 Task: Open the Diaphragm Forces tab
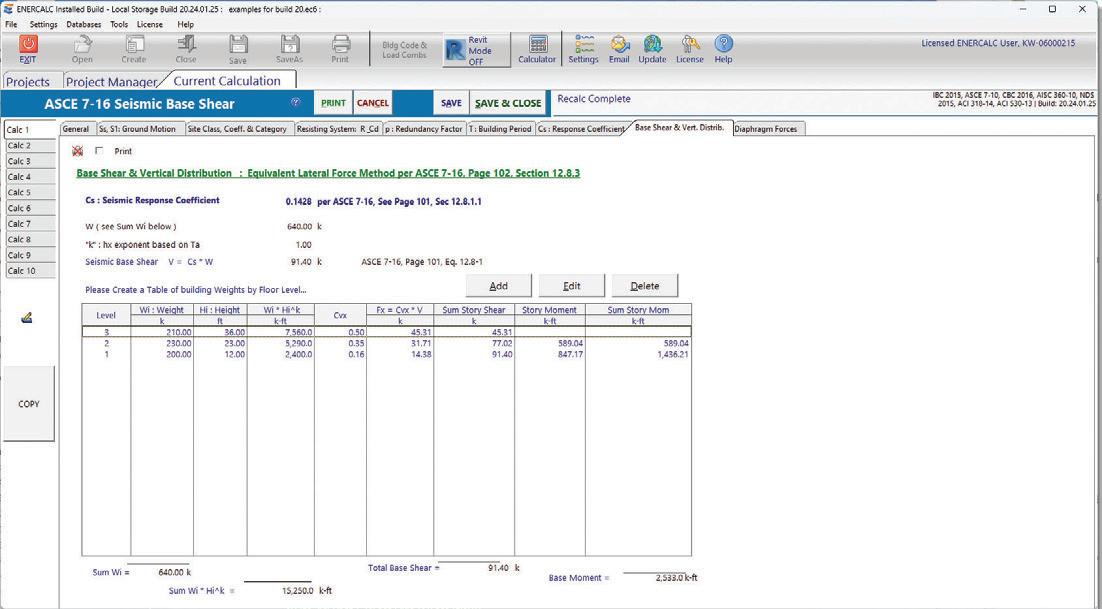(x=766, y=129)
